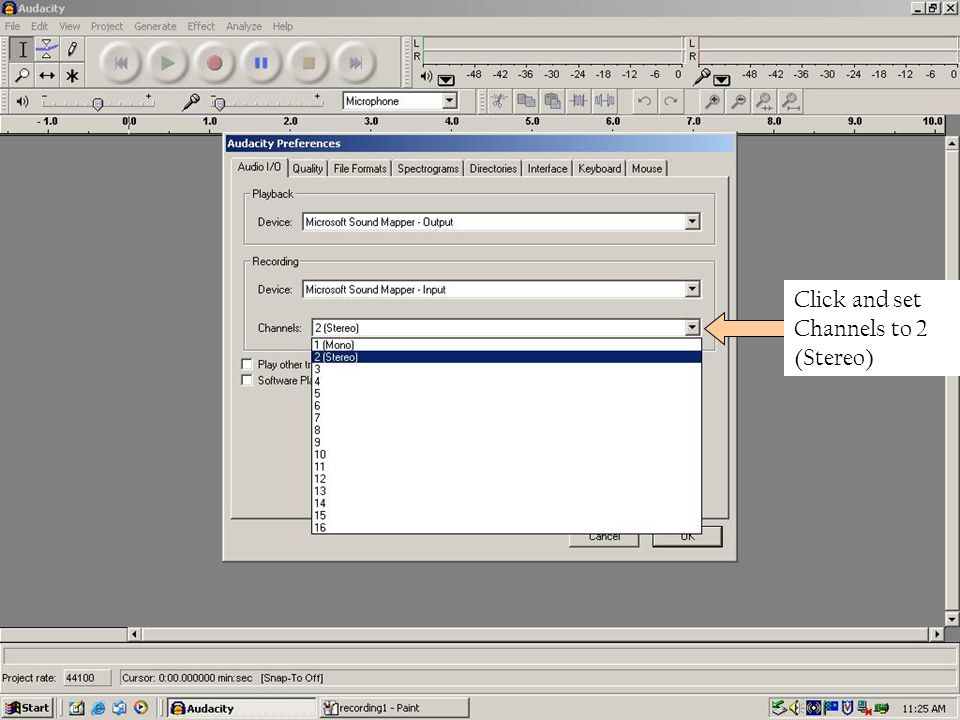Select the Time Shift tool
The image size is (960, 720).
coord(47,75)
